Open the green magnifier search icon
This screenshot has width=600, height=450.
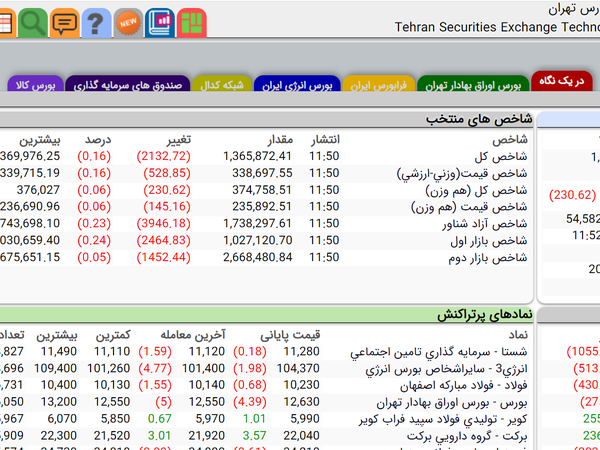click(x=33, y=23)
